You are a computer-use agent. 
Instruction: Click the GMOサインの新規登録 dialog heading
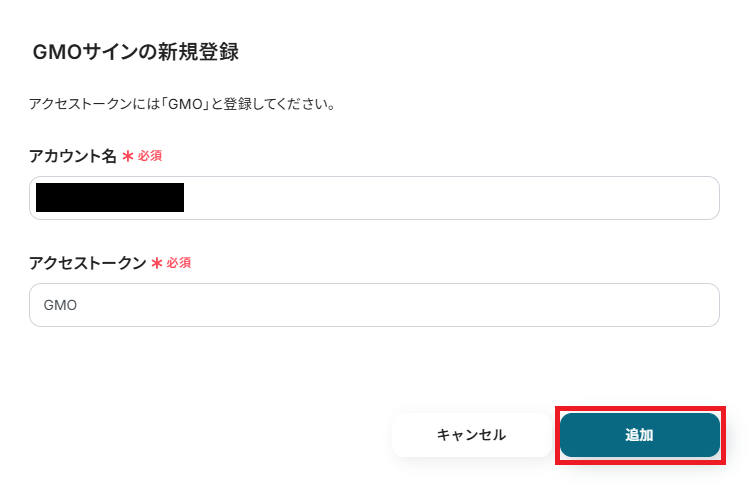pos(135,52)
